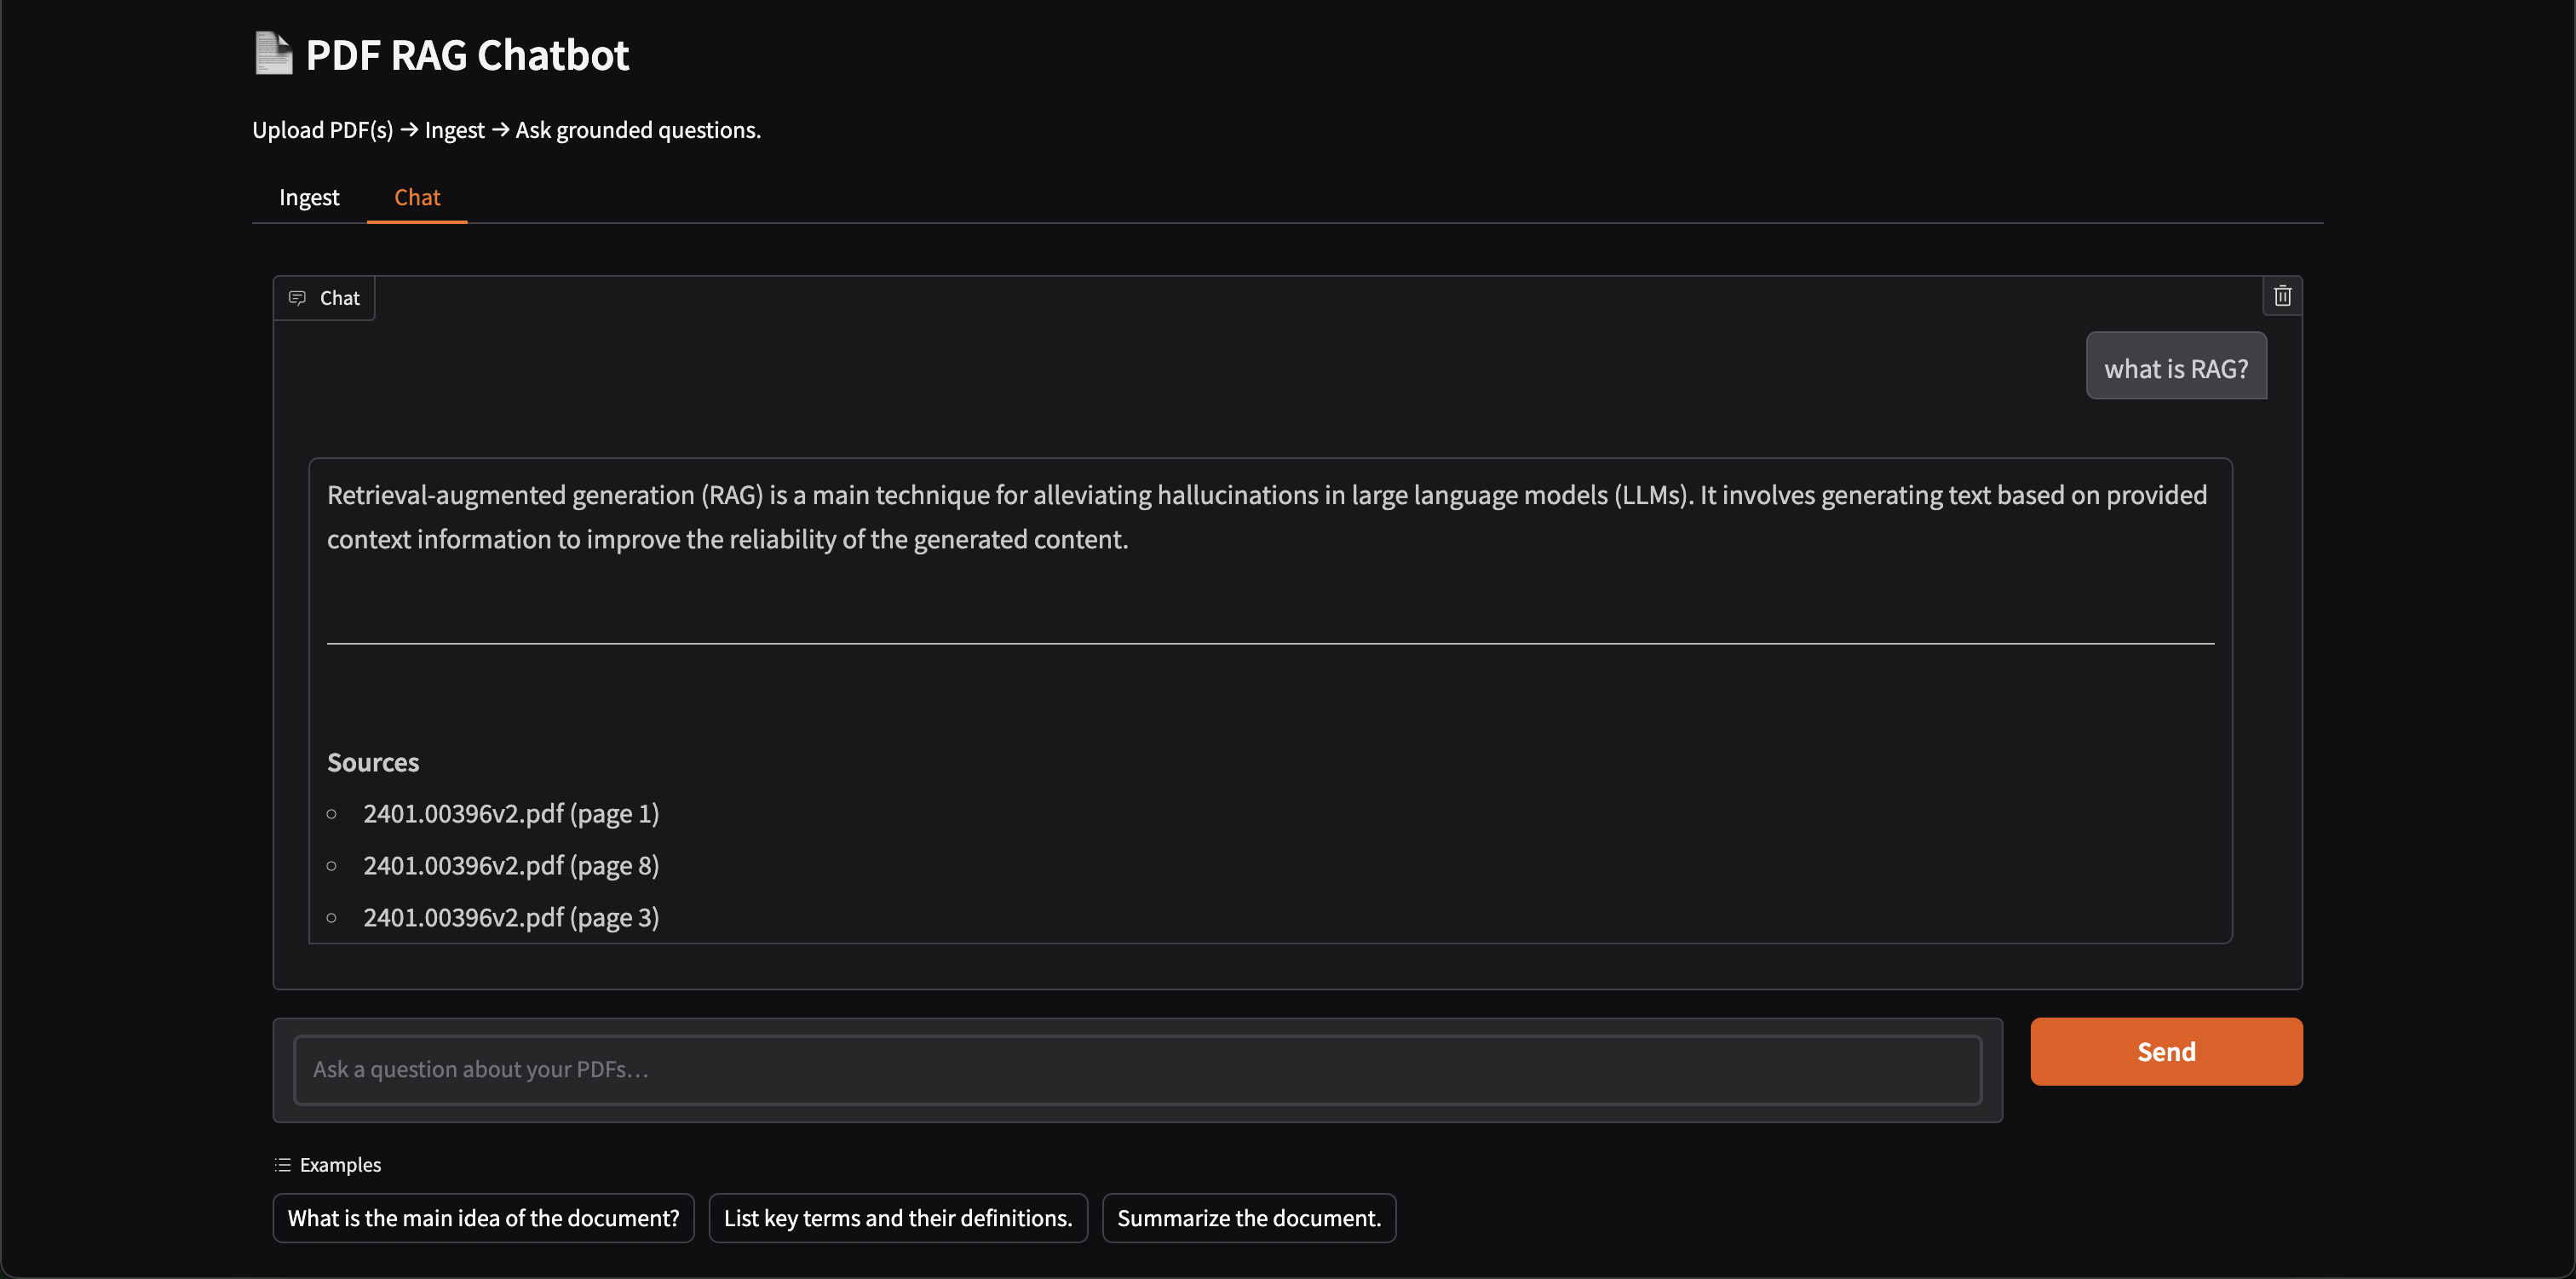Open source 2401.00396v2.pdf (page 1)
Screen dimensions: 2576x1279
(x=511, y=813)
